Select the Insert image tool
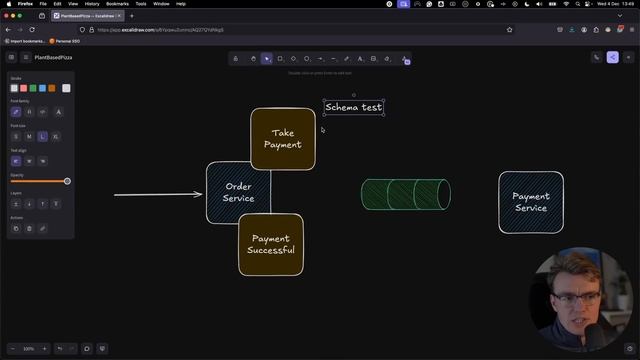 pyautogui.click(x=373, y=59)
